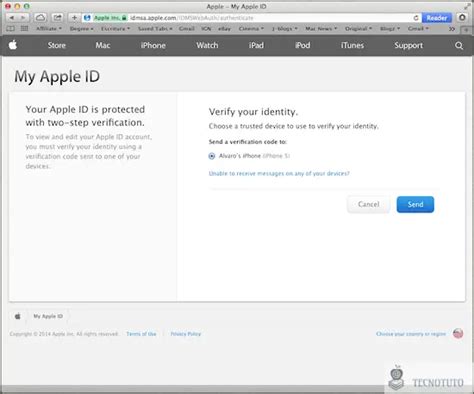Click 'Choose your country or region' link
474x394 pixels.
411,334
